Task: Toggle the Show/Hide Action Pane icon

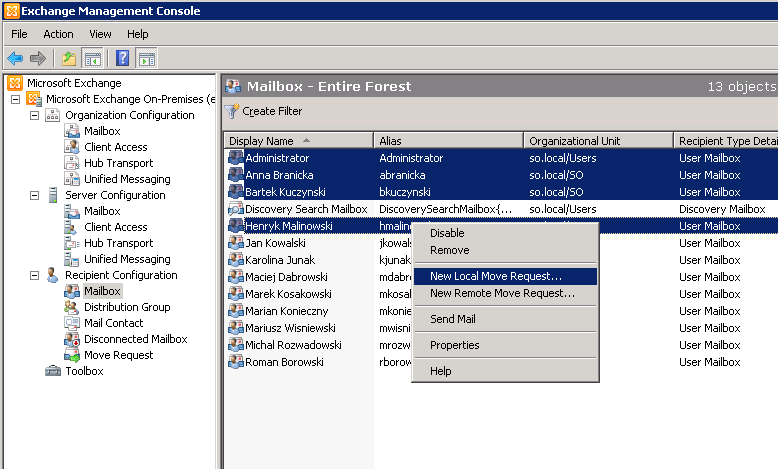Action: tap(146, 59)
